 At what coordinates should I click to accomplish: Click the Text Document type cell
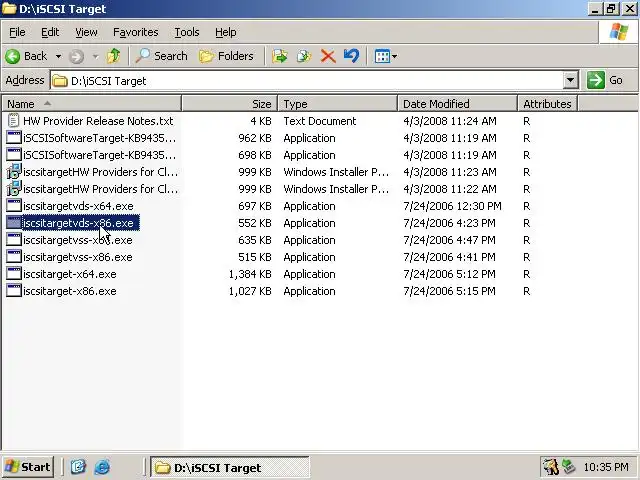click(x=320, y=121)
